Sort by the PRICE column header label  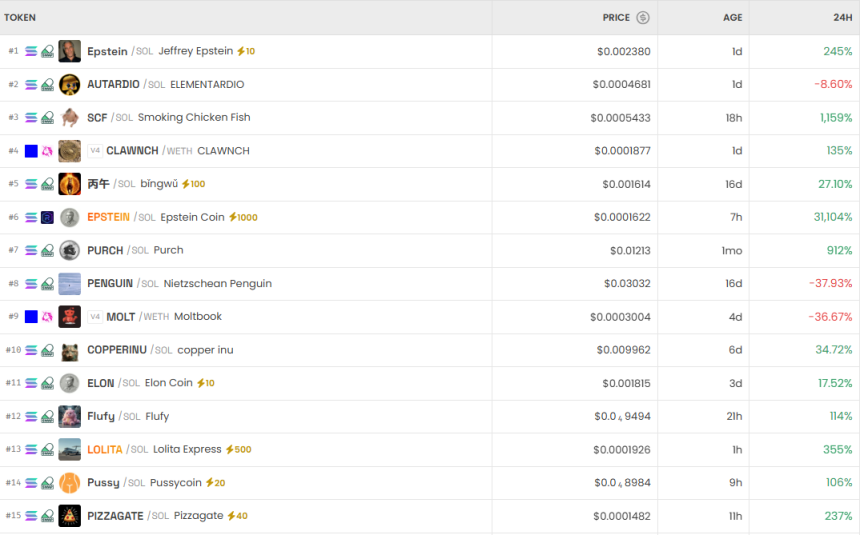[616, 18]
